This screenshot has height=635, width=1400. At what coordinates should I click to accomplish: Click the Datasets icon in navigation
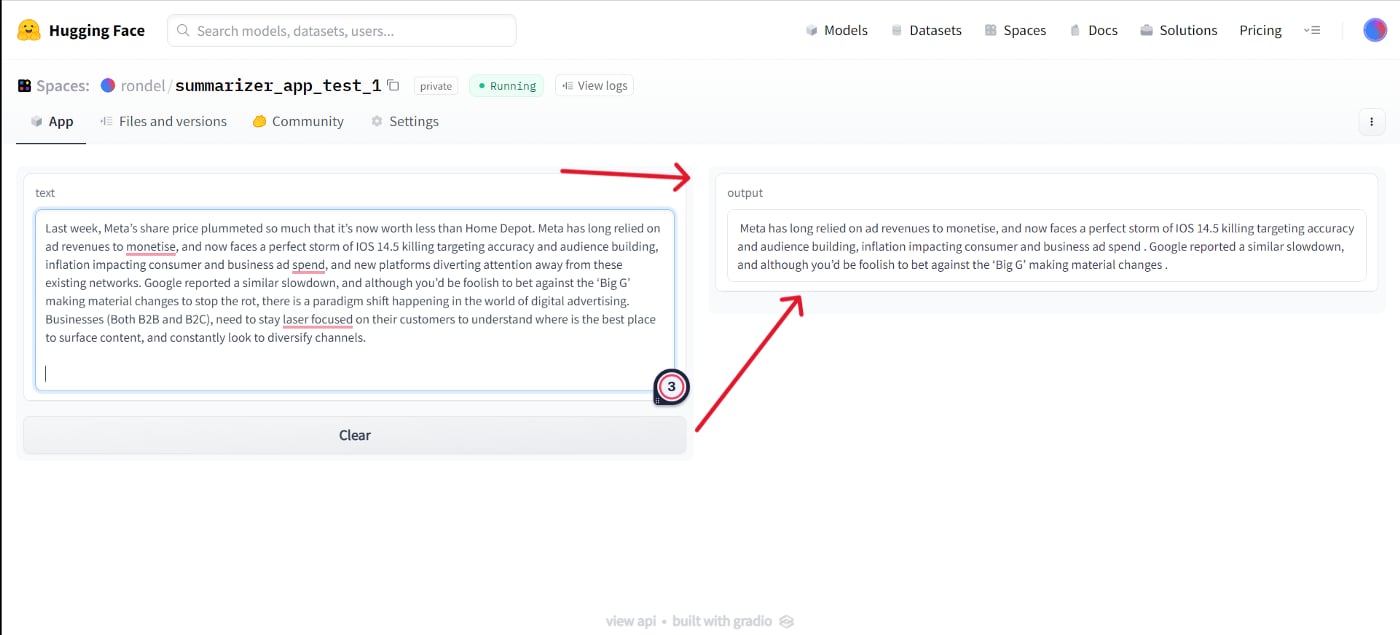897,31
